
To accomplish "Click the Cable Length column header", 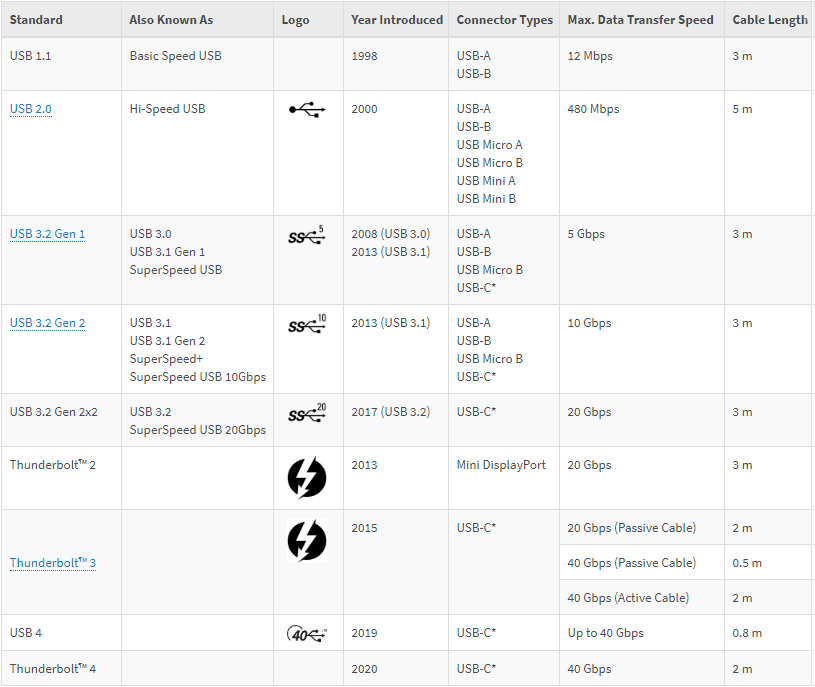I will (769, 20).
